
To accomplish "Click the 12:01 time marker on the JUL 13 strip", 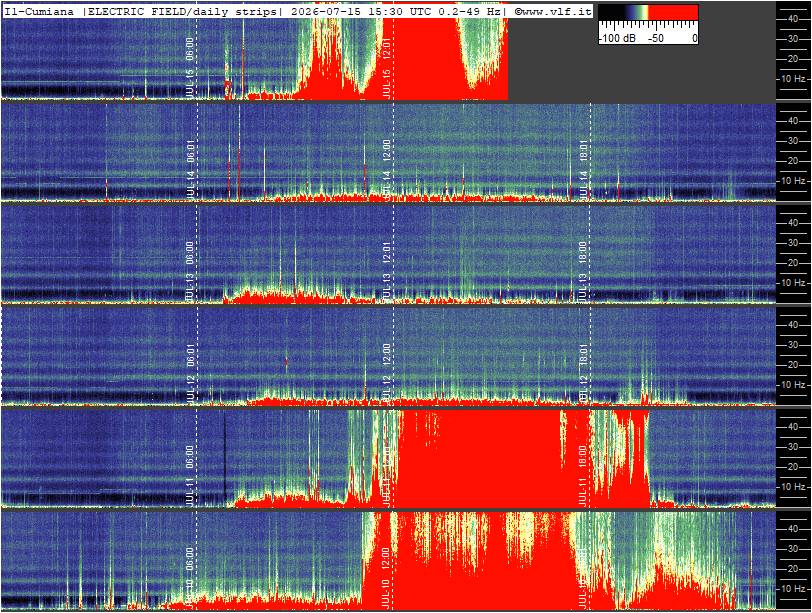I will click(x=386, y=252).
